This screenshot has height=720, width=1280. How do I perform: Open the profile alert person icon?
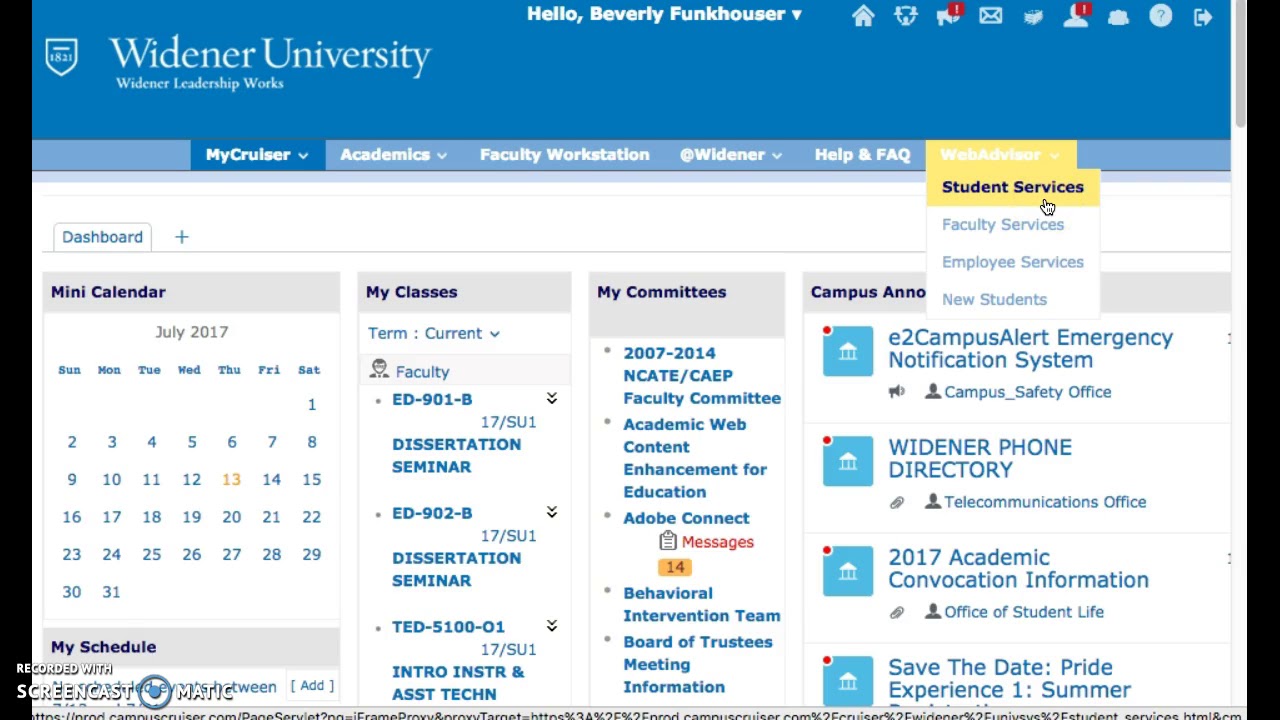click(x=1076, y=16)
